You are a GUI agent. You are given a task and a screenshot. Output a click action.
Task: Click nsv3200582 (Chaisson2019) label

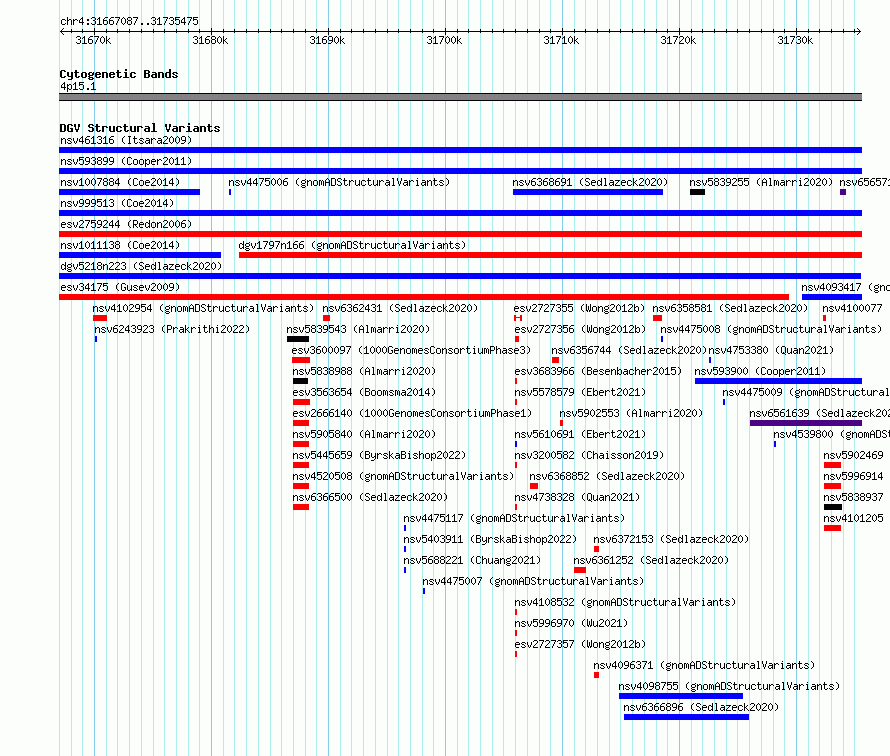click(x=589, y=455)
